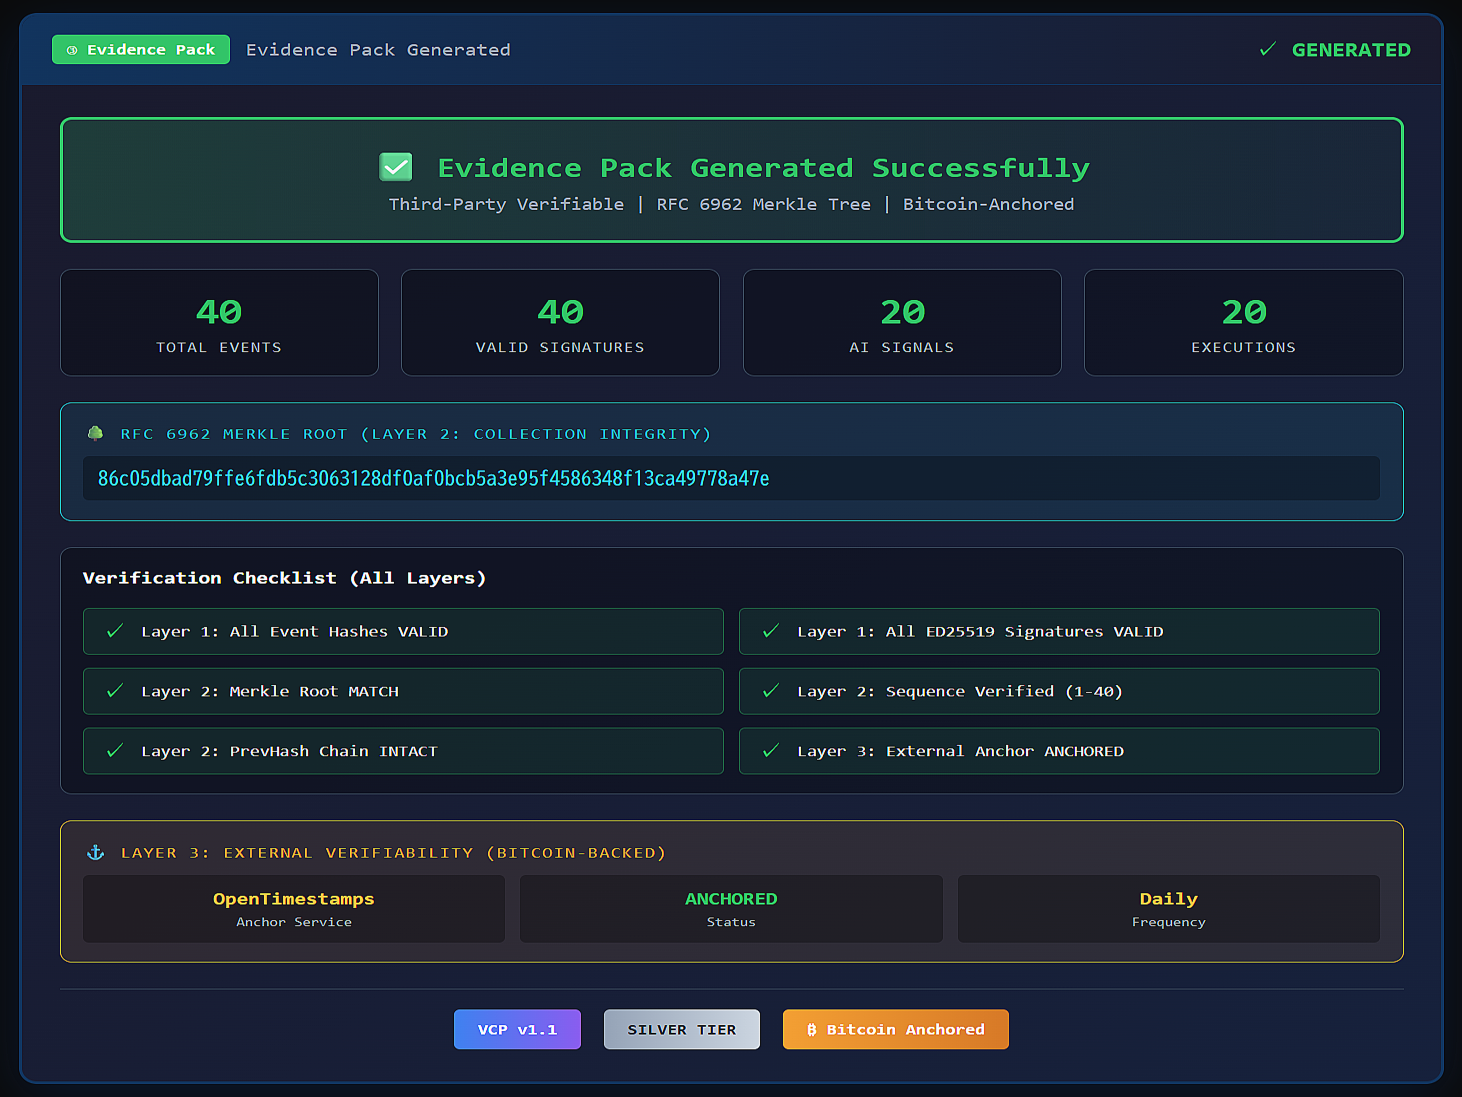
Task: Open the OpenTimestamps anchor service entry
Action: click(293, 908)
